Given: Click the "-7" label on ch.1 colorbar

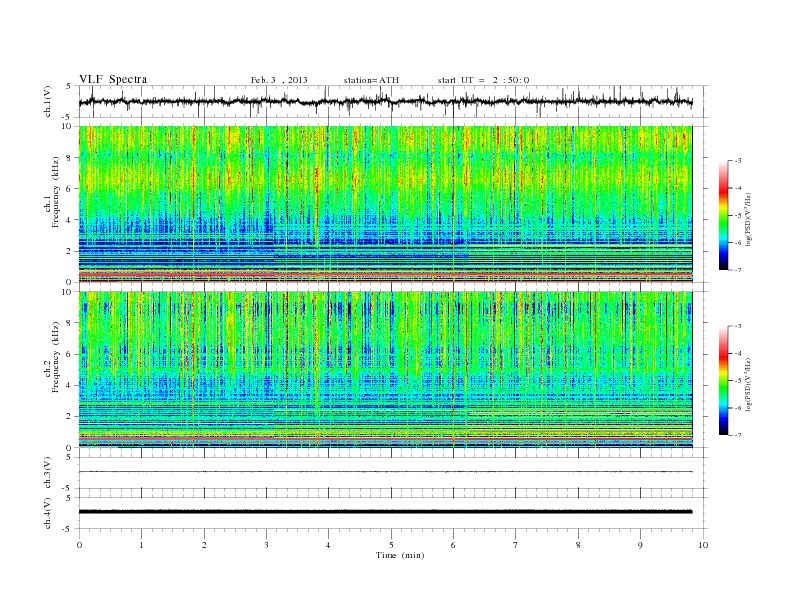Looking at the screenshot, I should [x=738, y=270].
